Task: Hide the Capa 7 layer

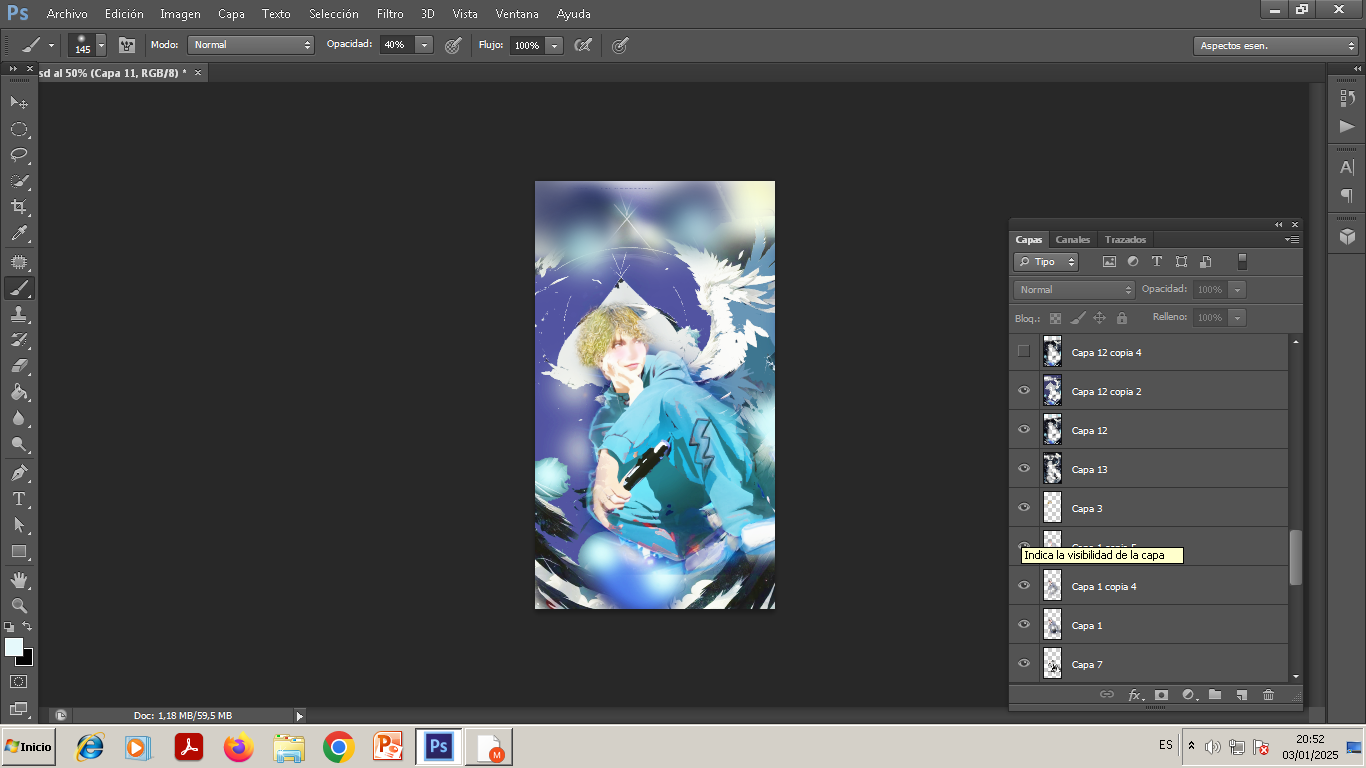Action: [1023, 663]
